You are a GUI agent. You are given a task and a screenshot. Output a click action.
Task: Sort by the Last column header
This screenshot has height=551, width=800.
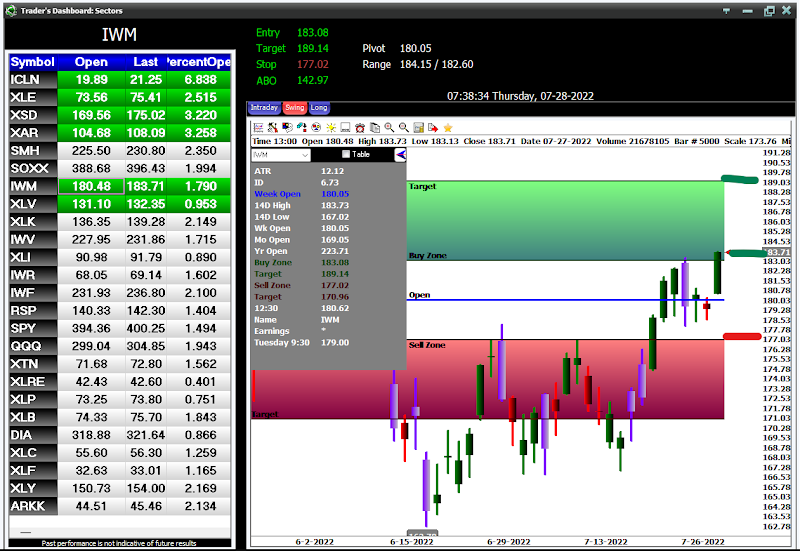click(145, 62)
